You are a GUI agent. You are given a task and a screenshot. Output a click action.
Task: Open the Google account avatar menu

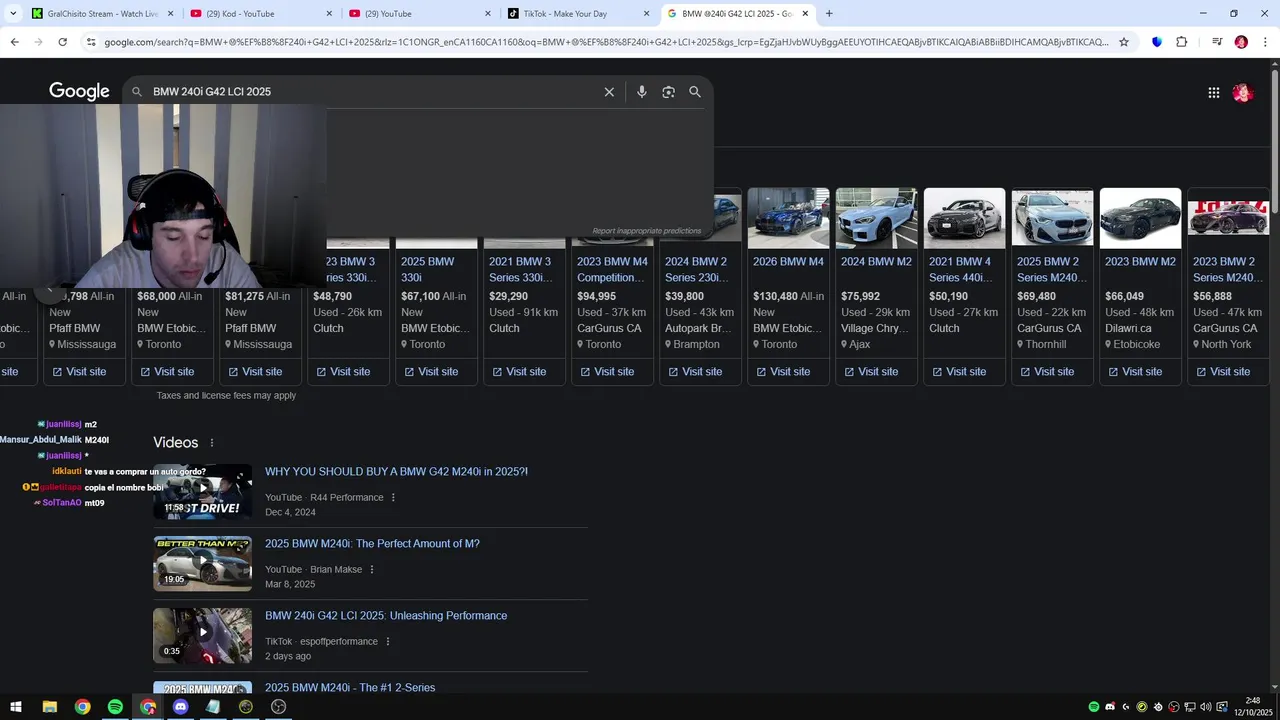[1243, 93]
